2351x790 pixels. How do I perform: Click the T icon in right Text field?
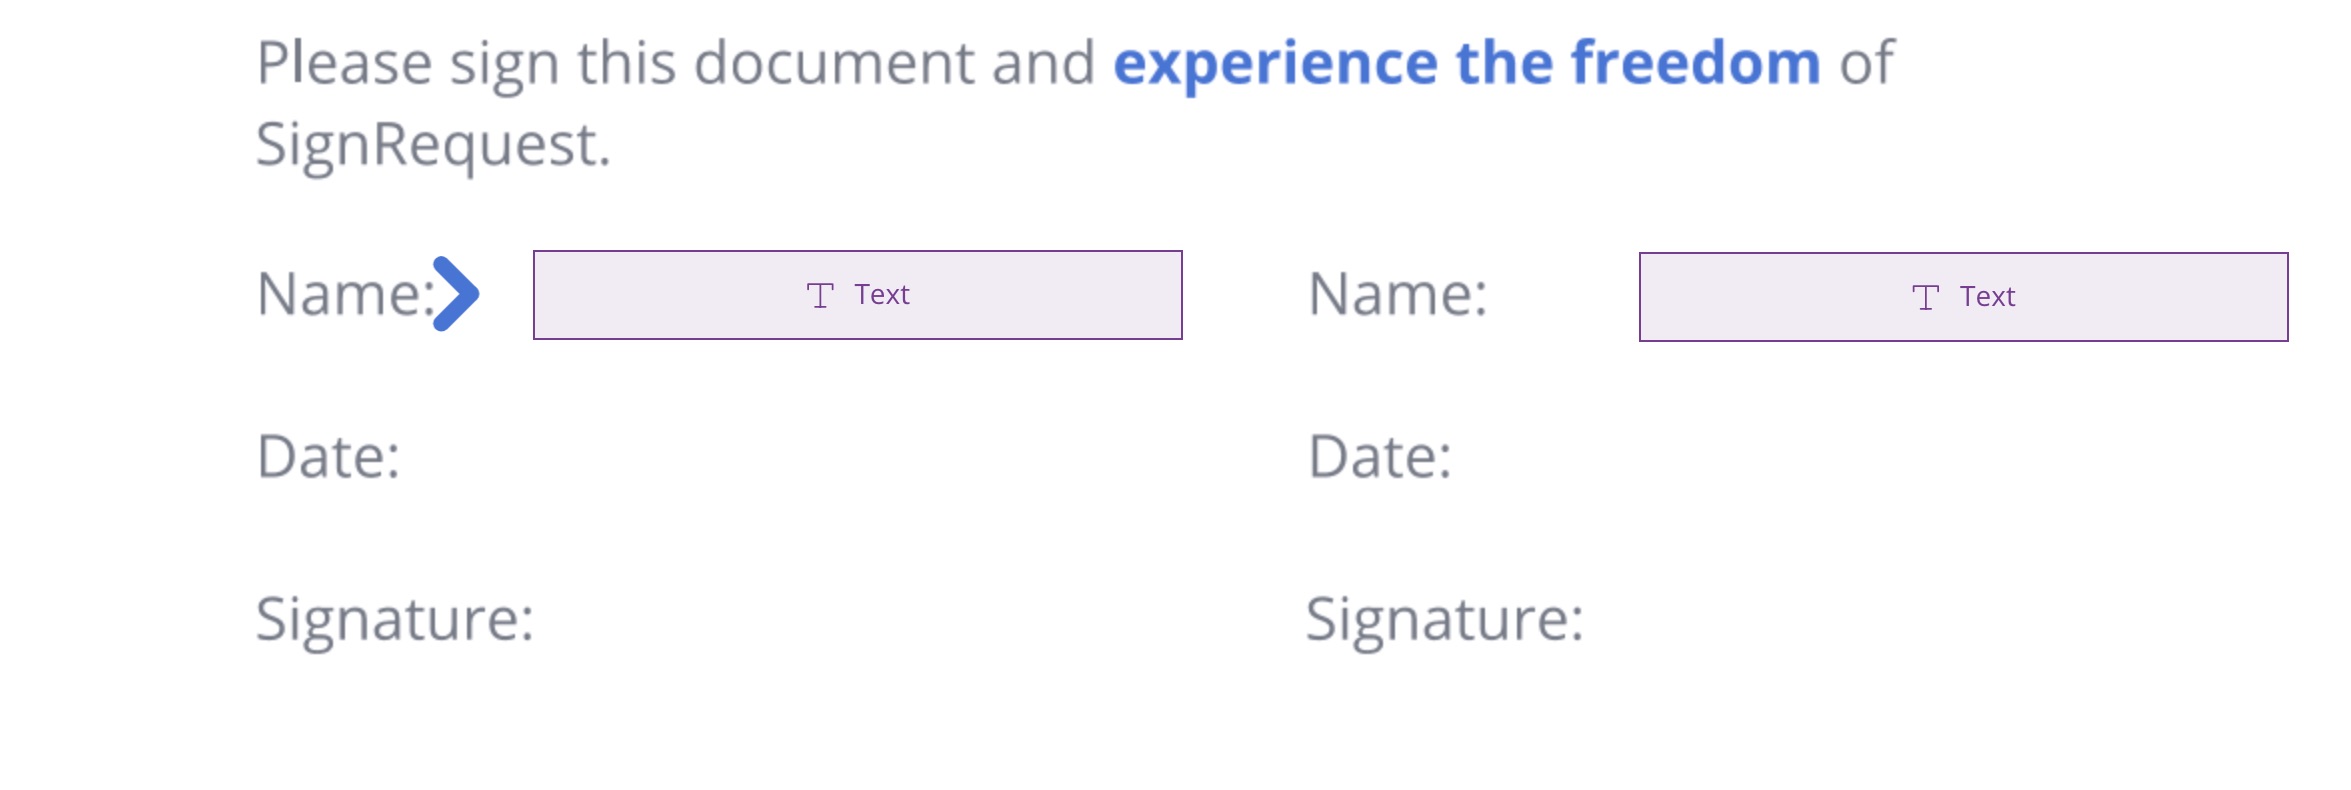1926,297
